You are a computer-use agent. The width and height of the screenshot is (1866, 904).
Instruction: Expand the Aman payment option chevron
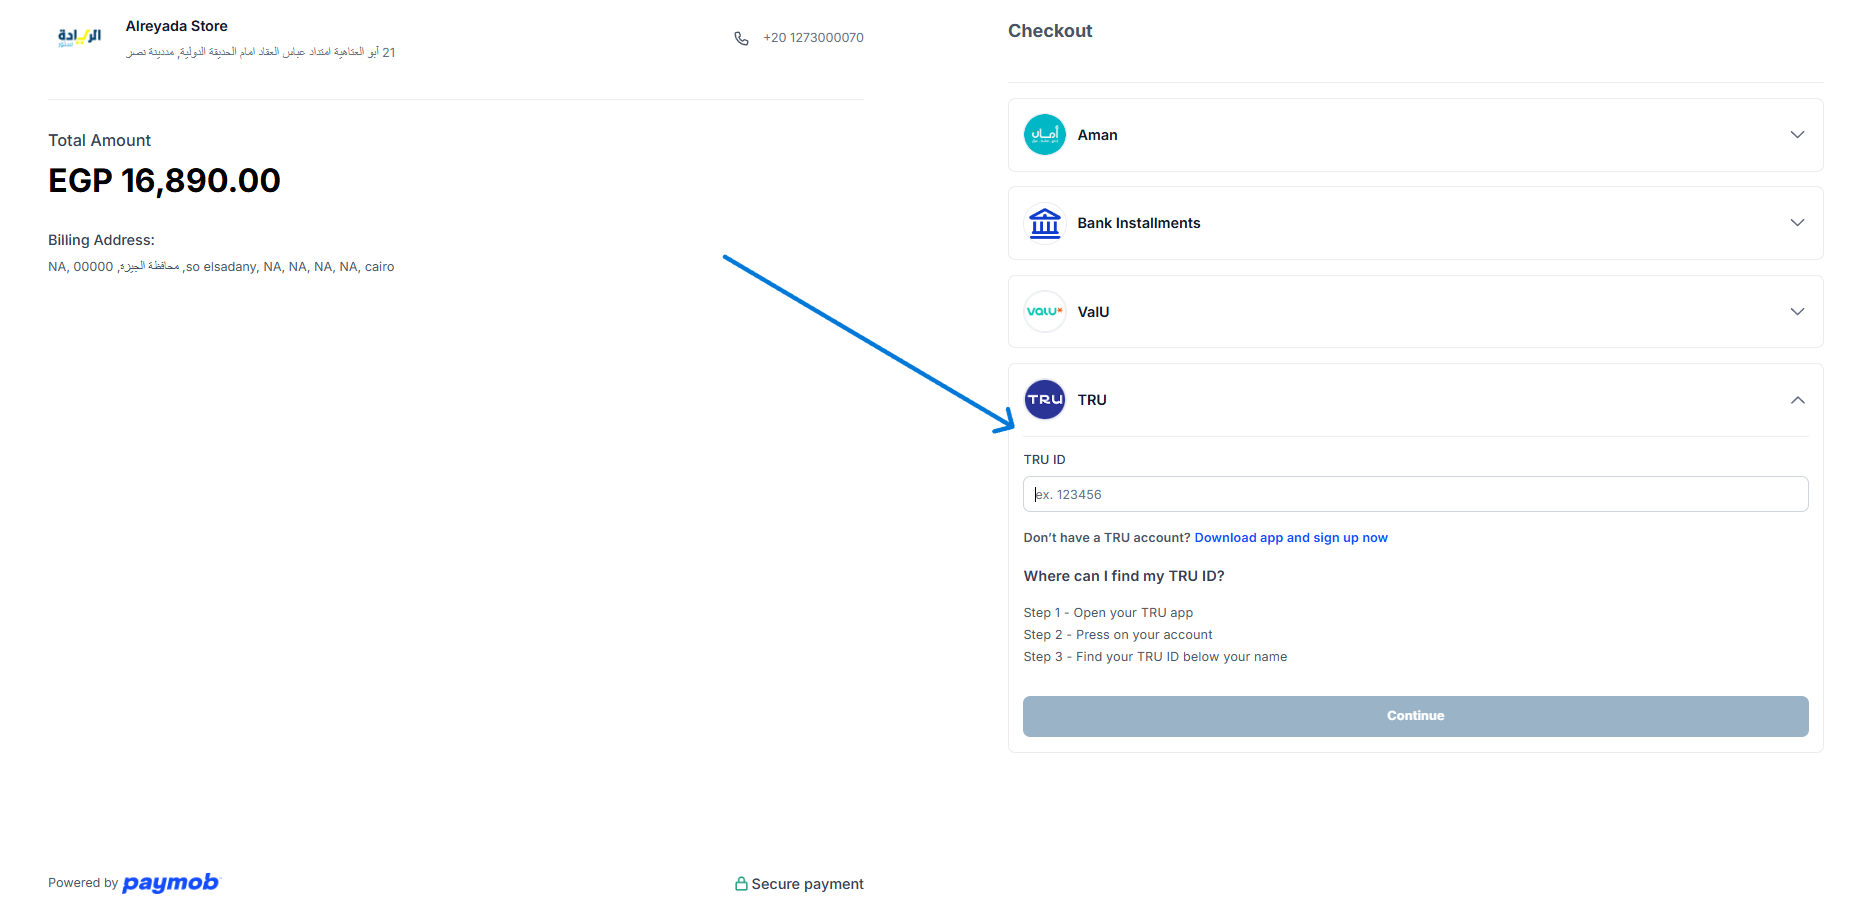point(1797,135)
